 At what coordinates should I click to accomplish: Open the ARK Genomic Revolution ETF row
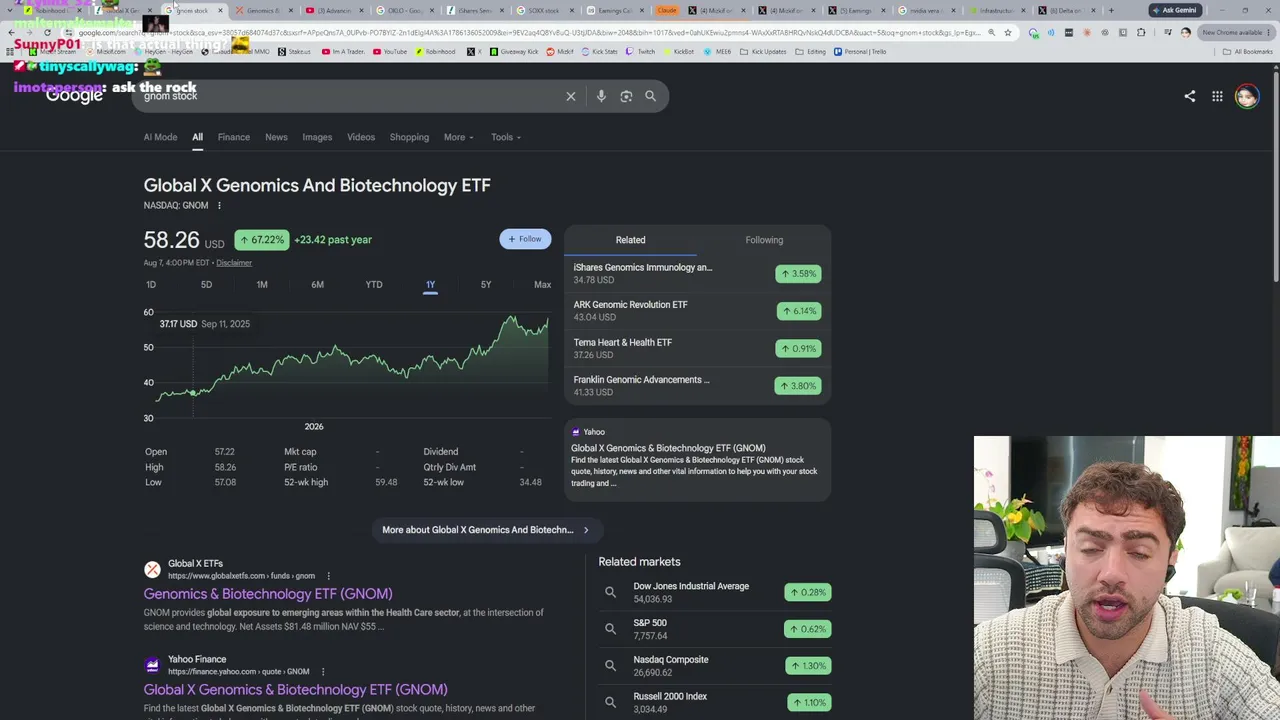pyautogui.click(x=697, y=311)
